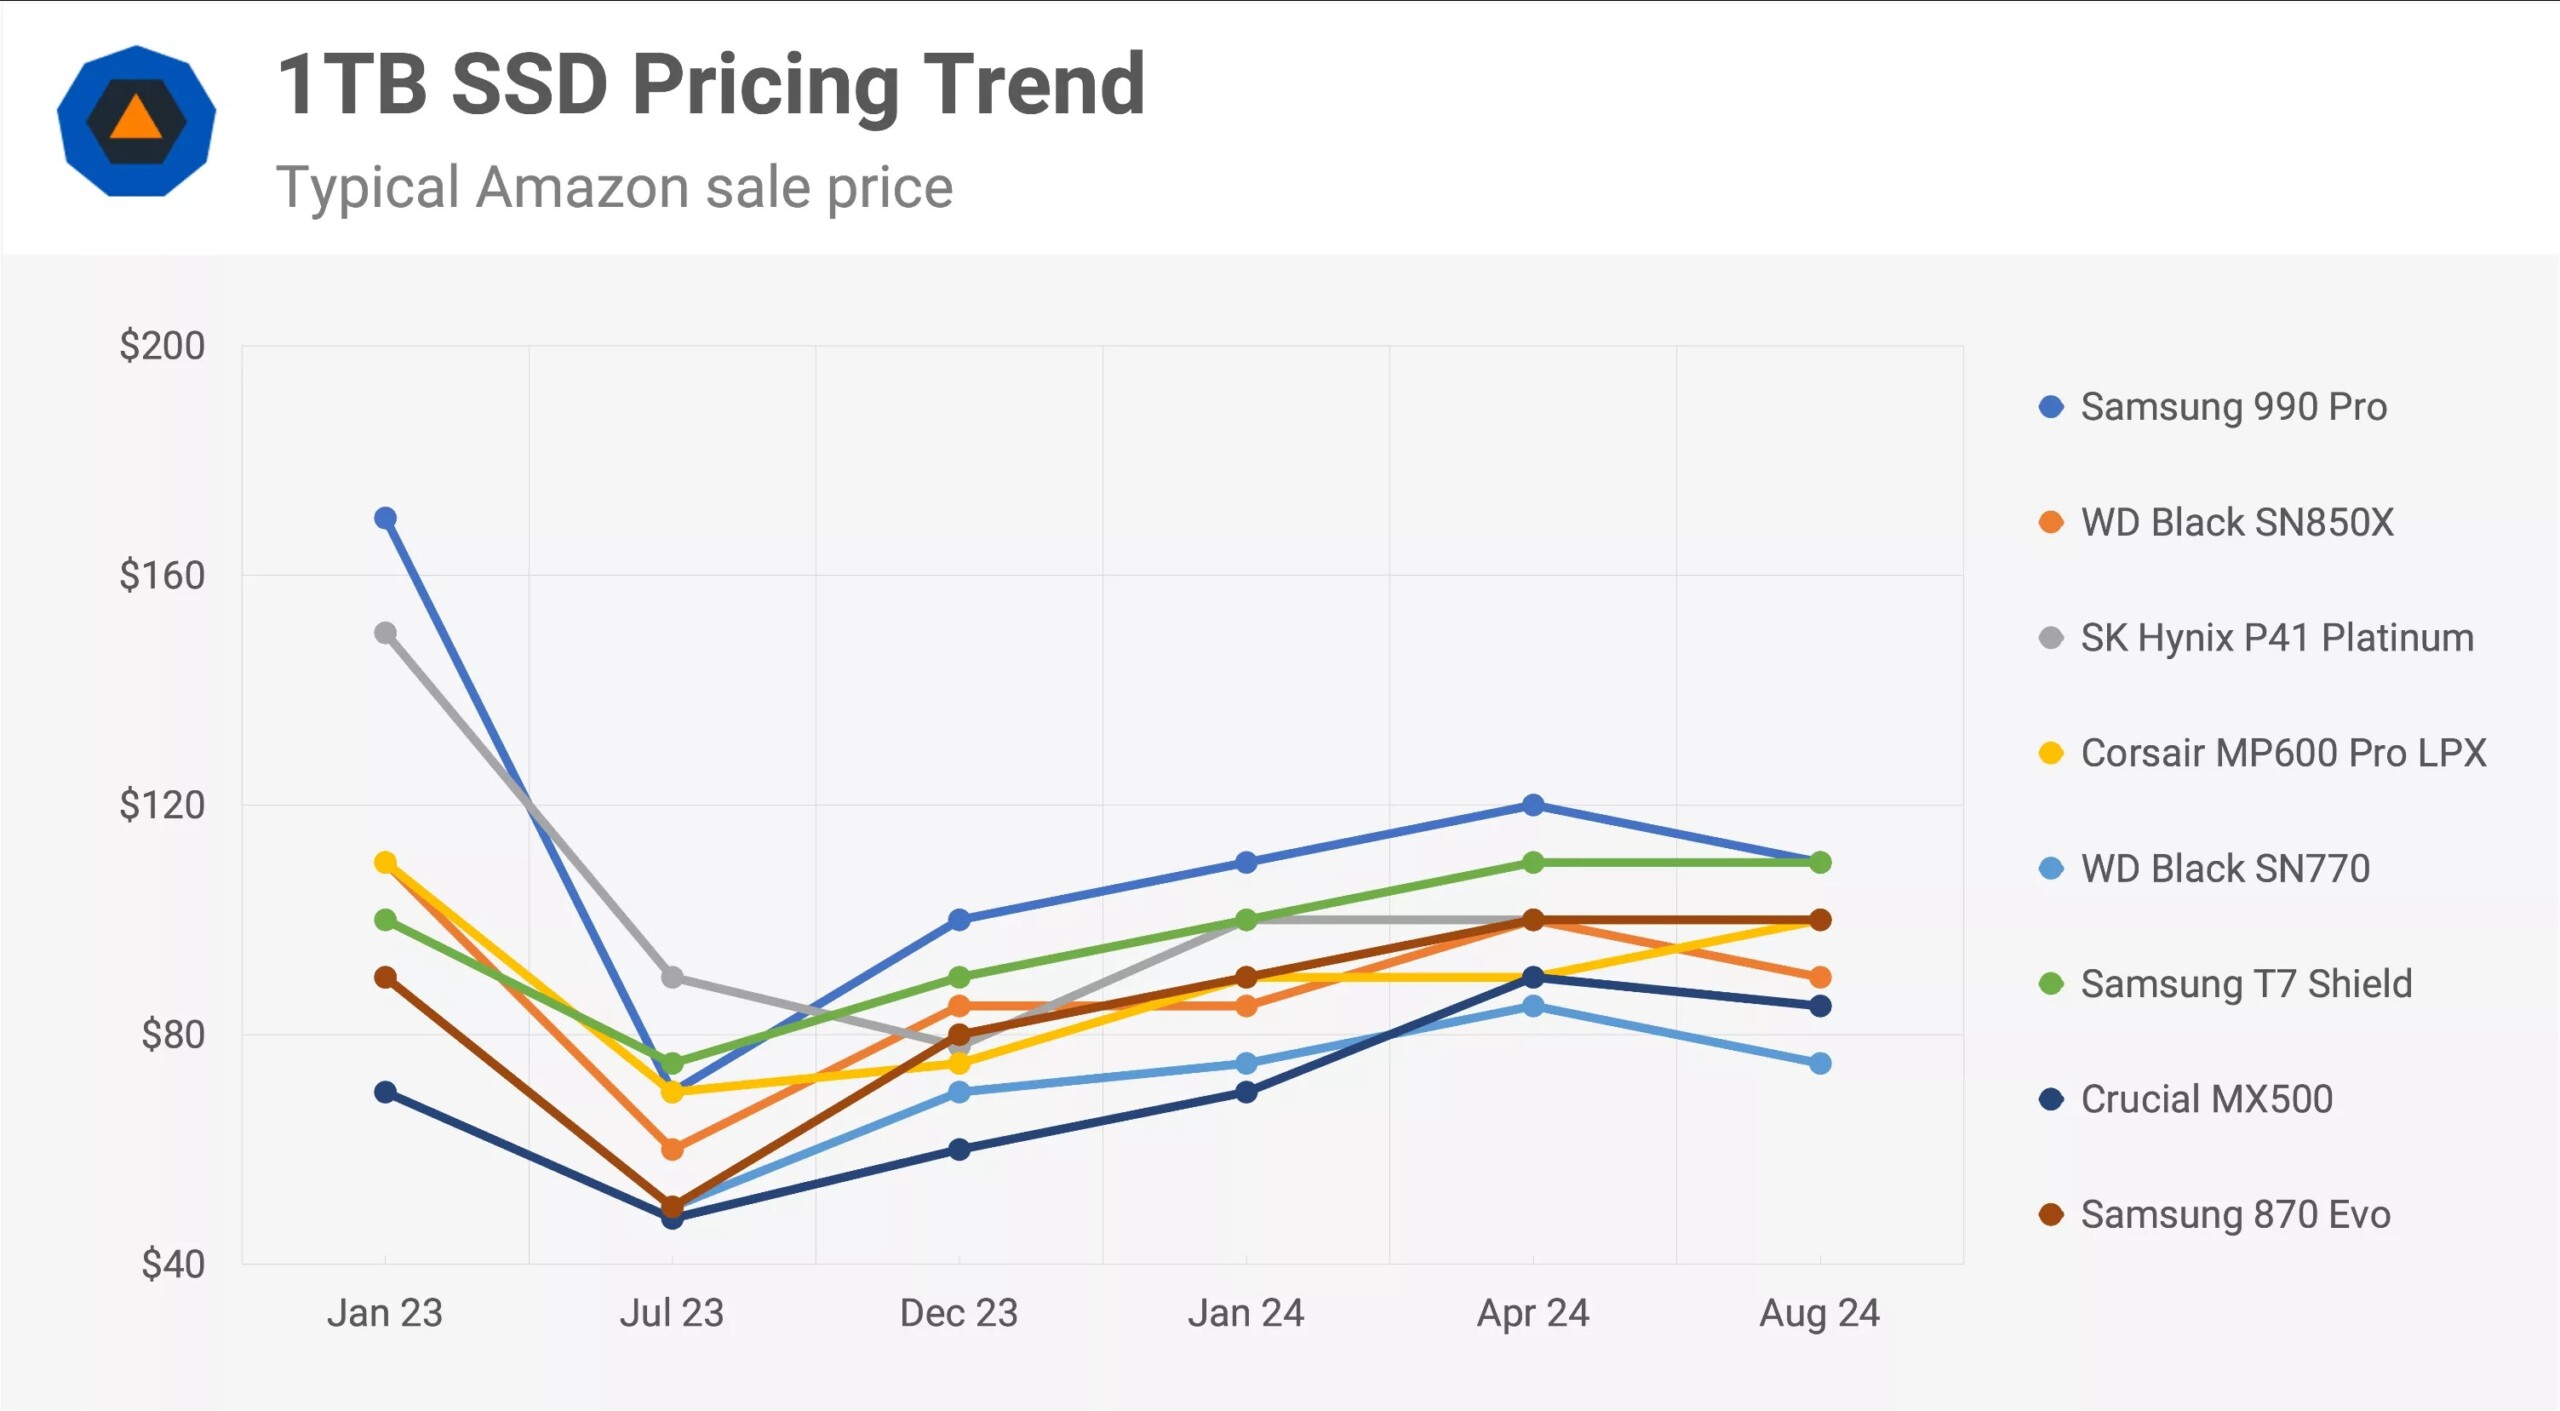Screen dimensions: 2560x1411
Task: Click the orange SN850X Jul 23 data point
Action: (672, 1149)
